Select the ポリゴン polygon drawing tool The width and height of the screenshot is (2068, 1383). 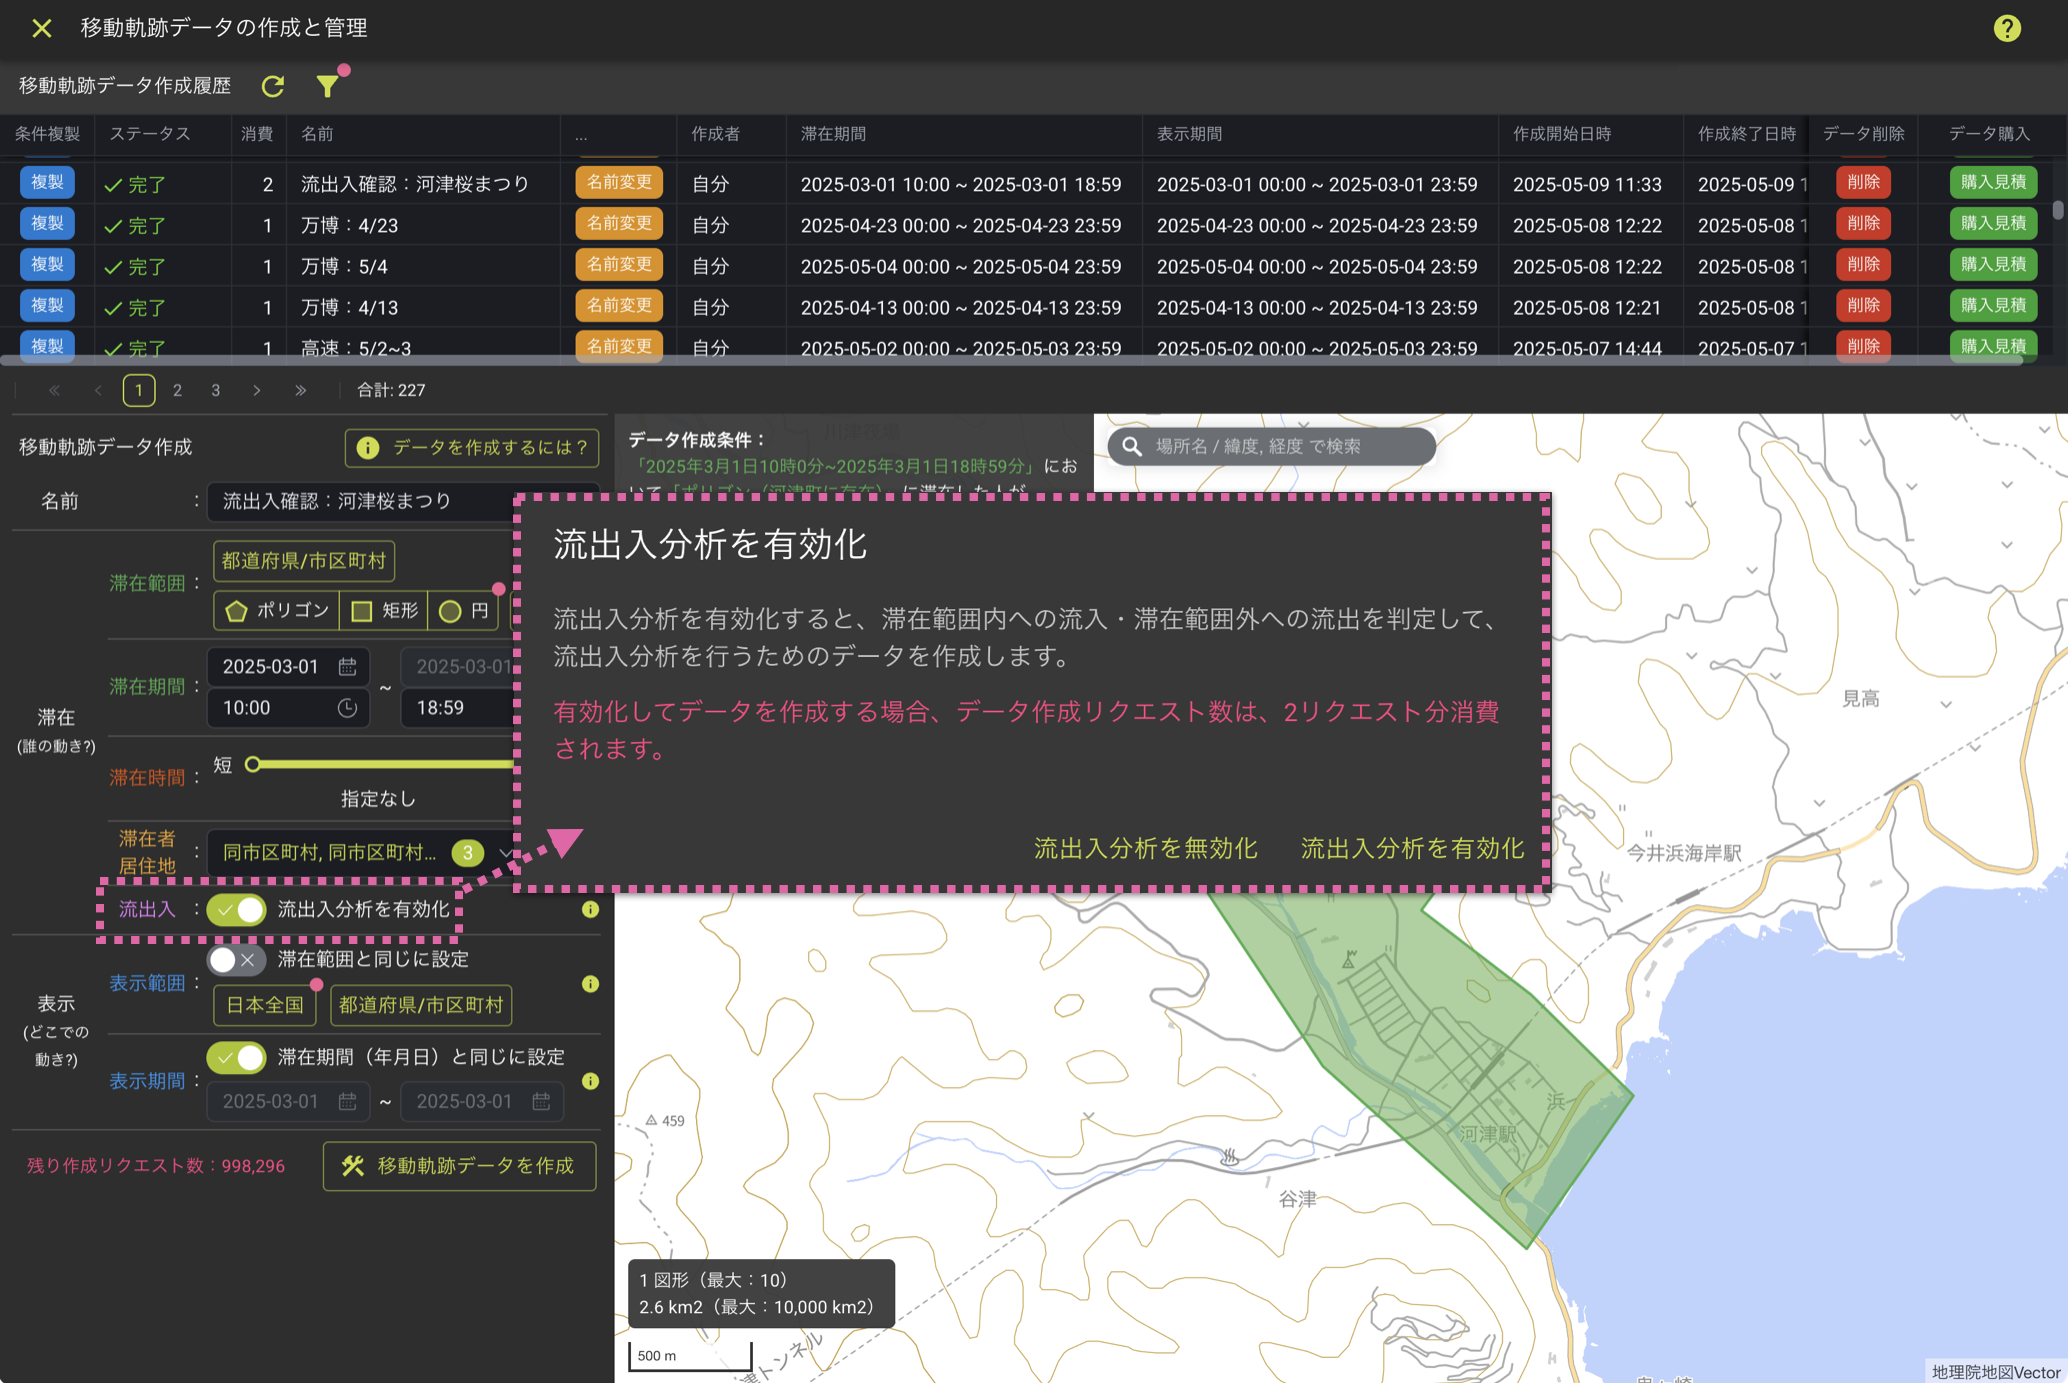point(277,610)
